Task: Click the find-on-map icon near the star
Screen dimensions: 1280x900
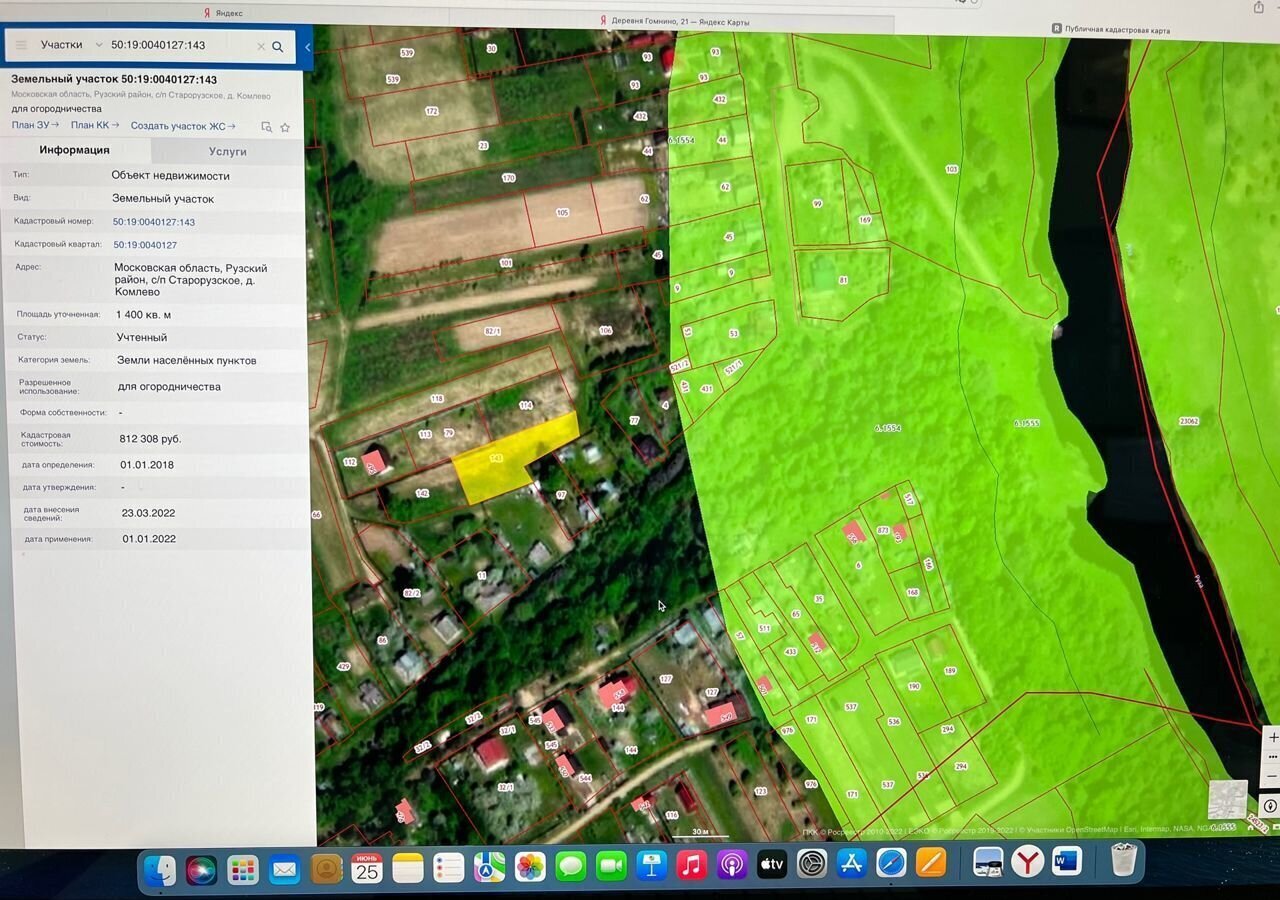Action: coord(266,127)
